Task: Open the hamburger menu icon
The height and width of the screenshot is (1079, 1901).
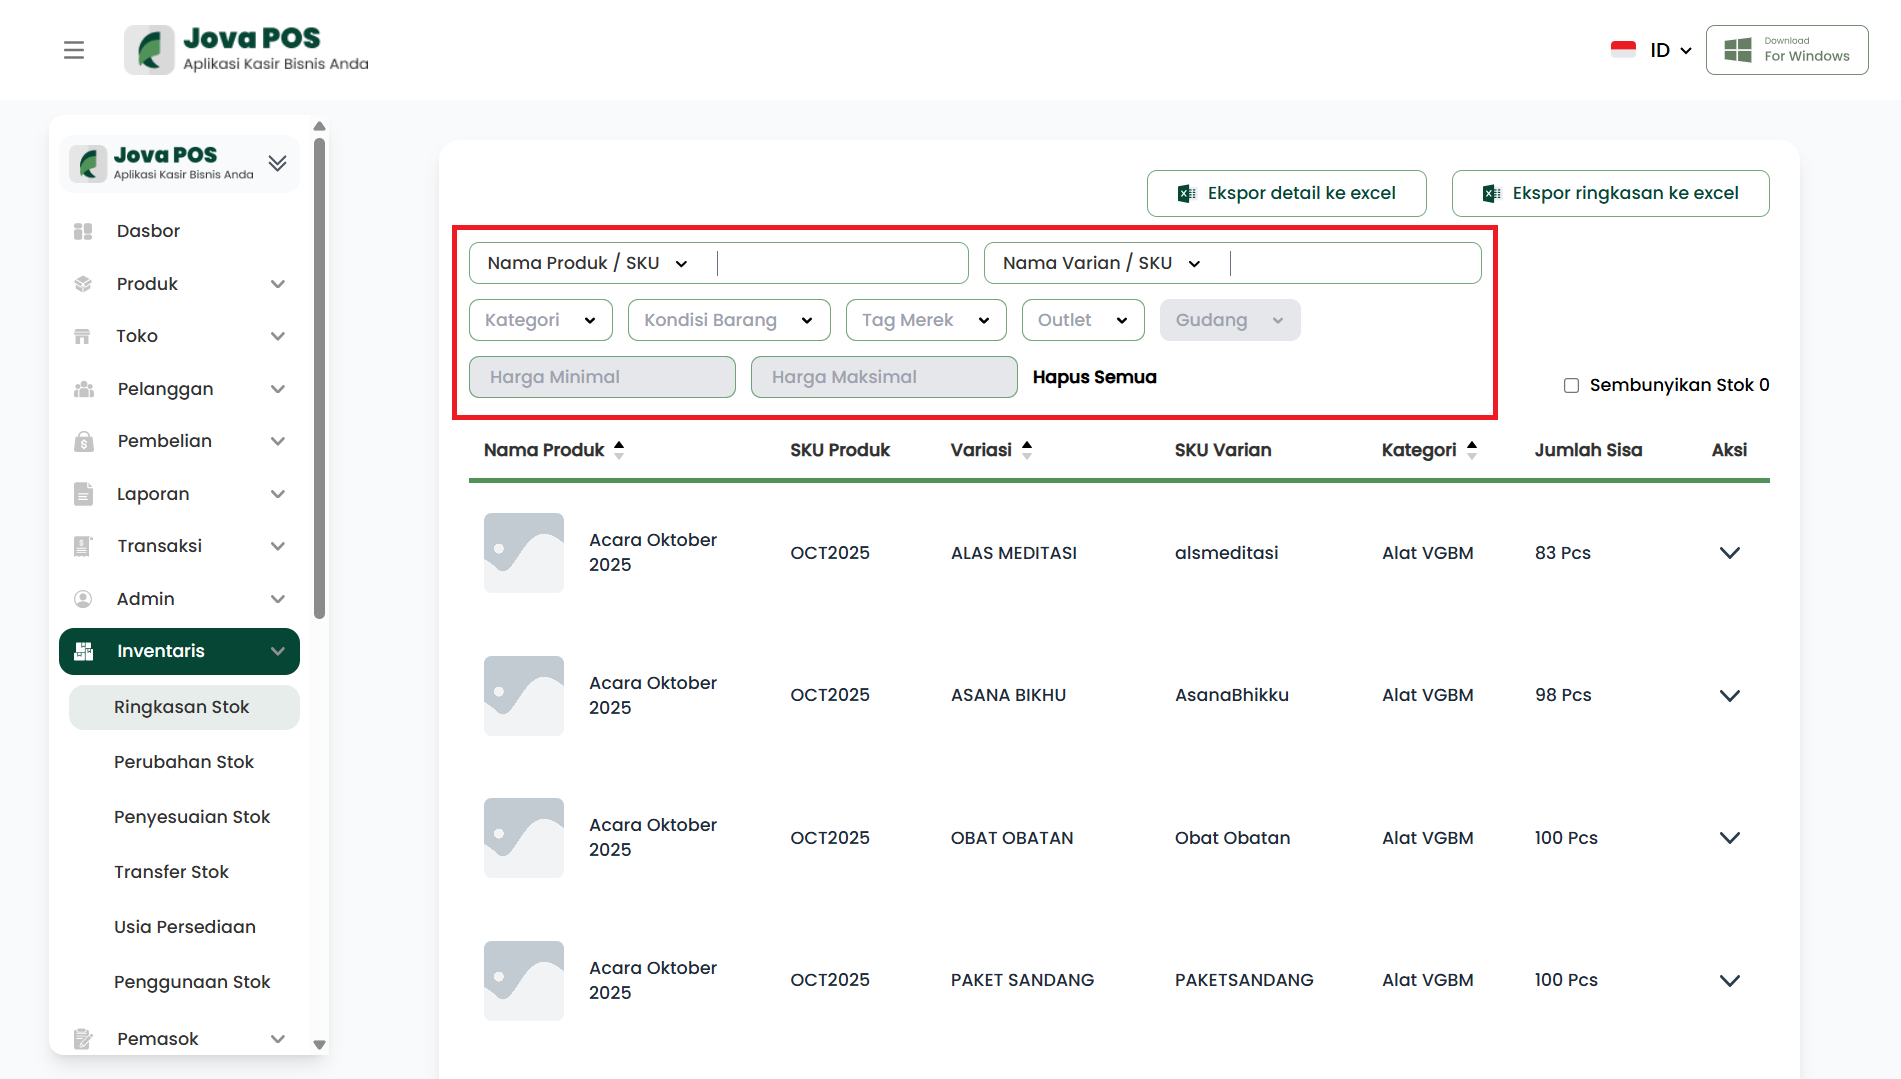Action: point(74,50)
